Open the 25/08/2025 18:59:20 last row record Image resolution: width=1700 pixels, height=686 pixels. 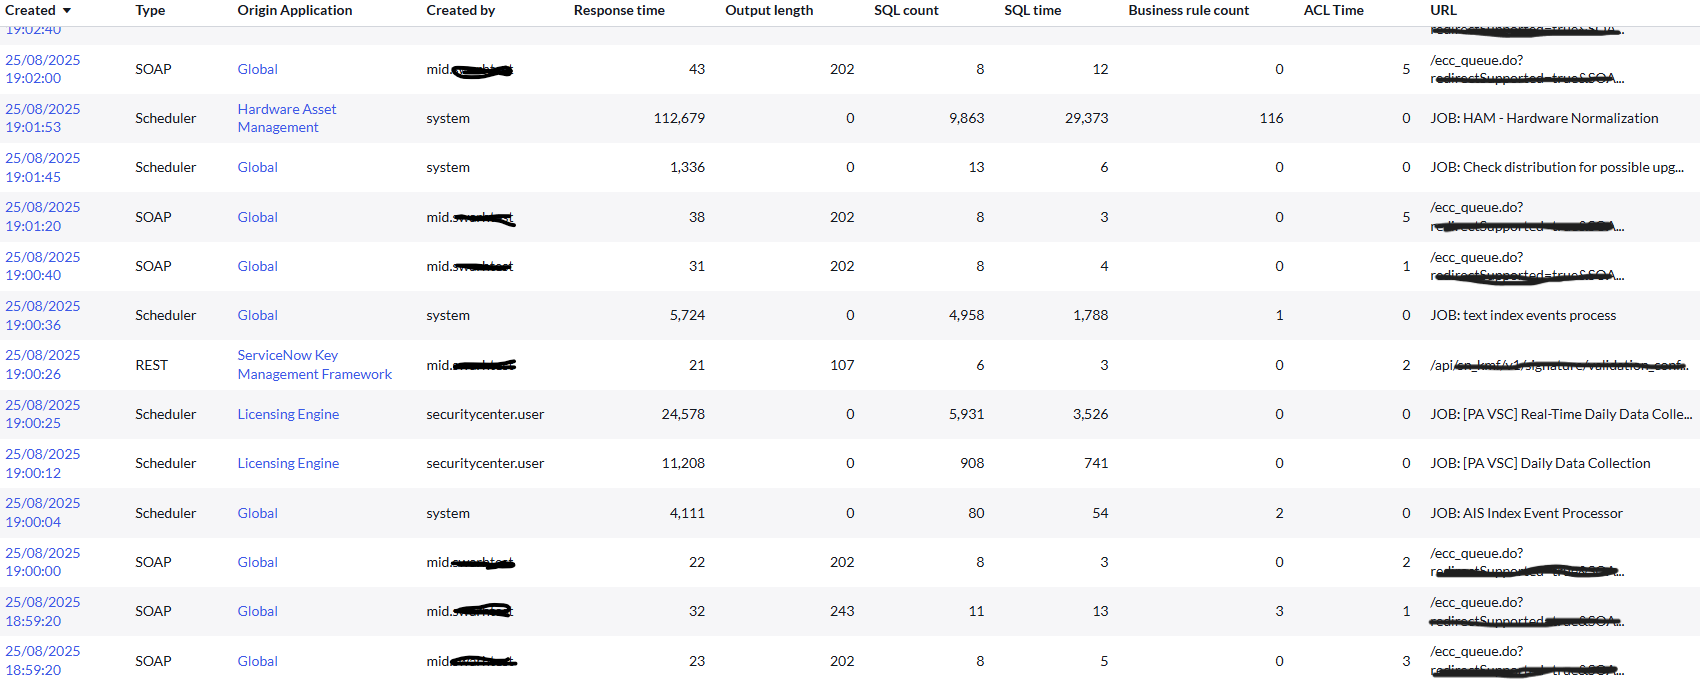(x=43, y=661)
